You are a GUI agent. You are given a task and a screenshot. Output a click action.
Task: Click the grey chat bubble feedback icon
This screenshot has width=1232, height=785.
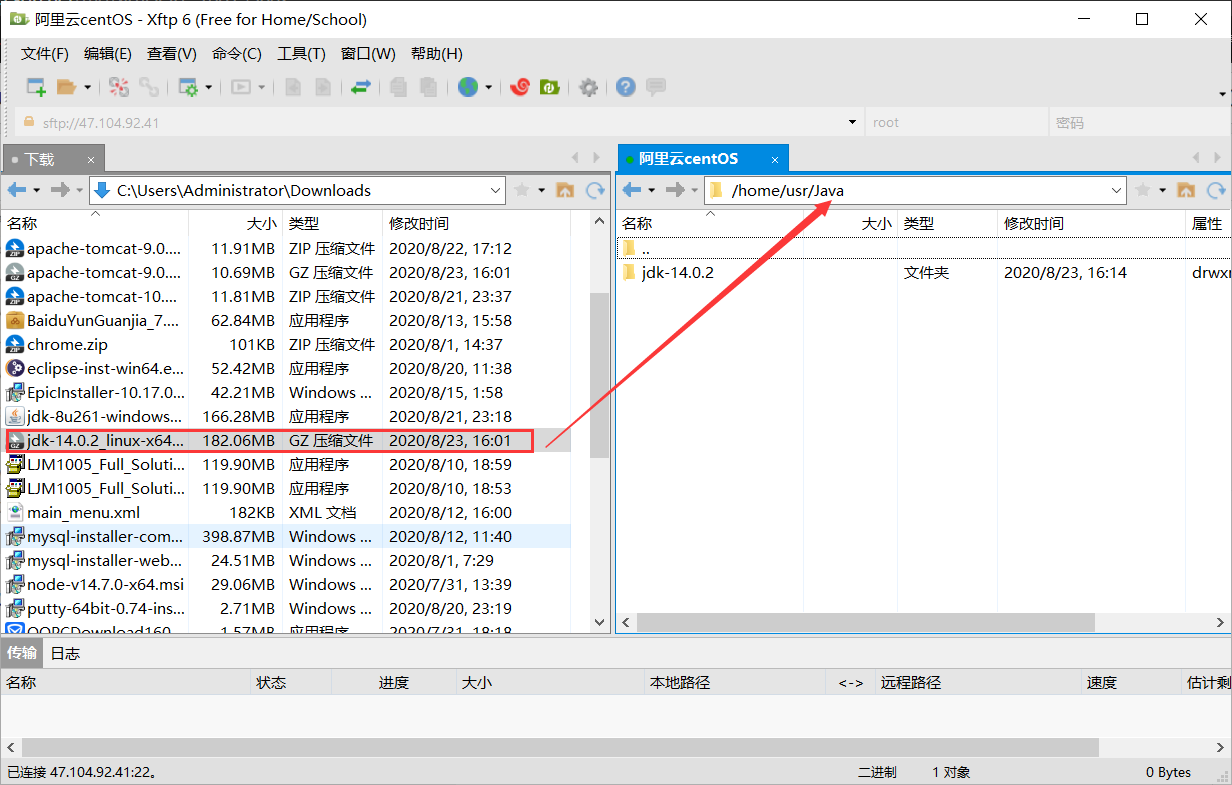coord(656,87)
